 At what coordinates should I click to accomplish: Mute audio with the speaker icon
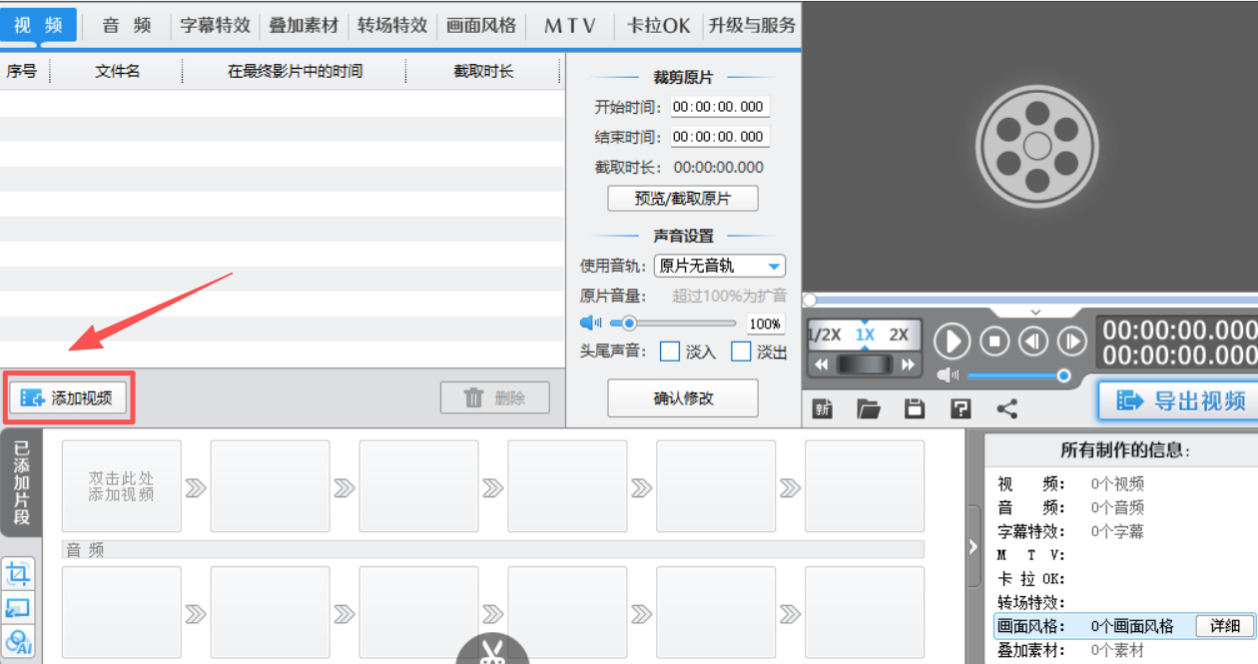tap(947, 376)
